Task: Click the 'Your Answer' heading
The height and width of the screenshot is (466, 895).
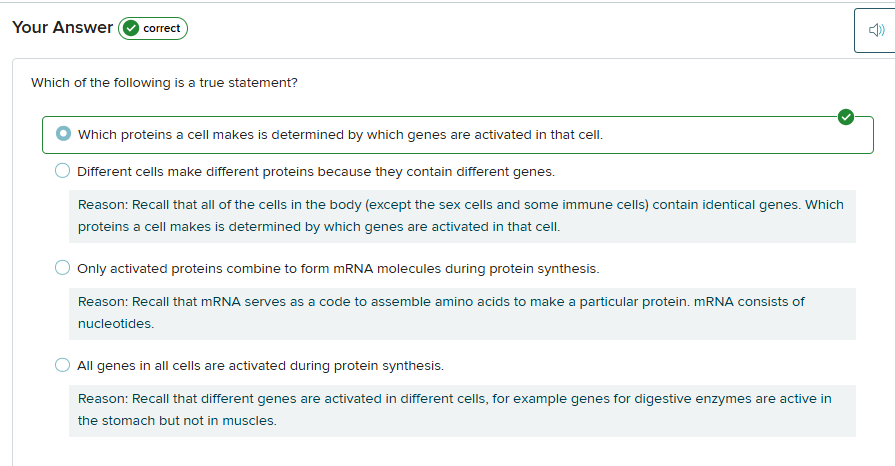Action: [62, 28]
